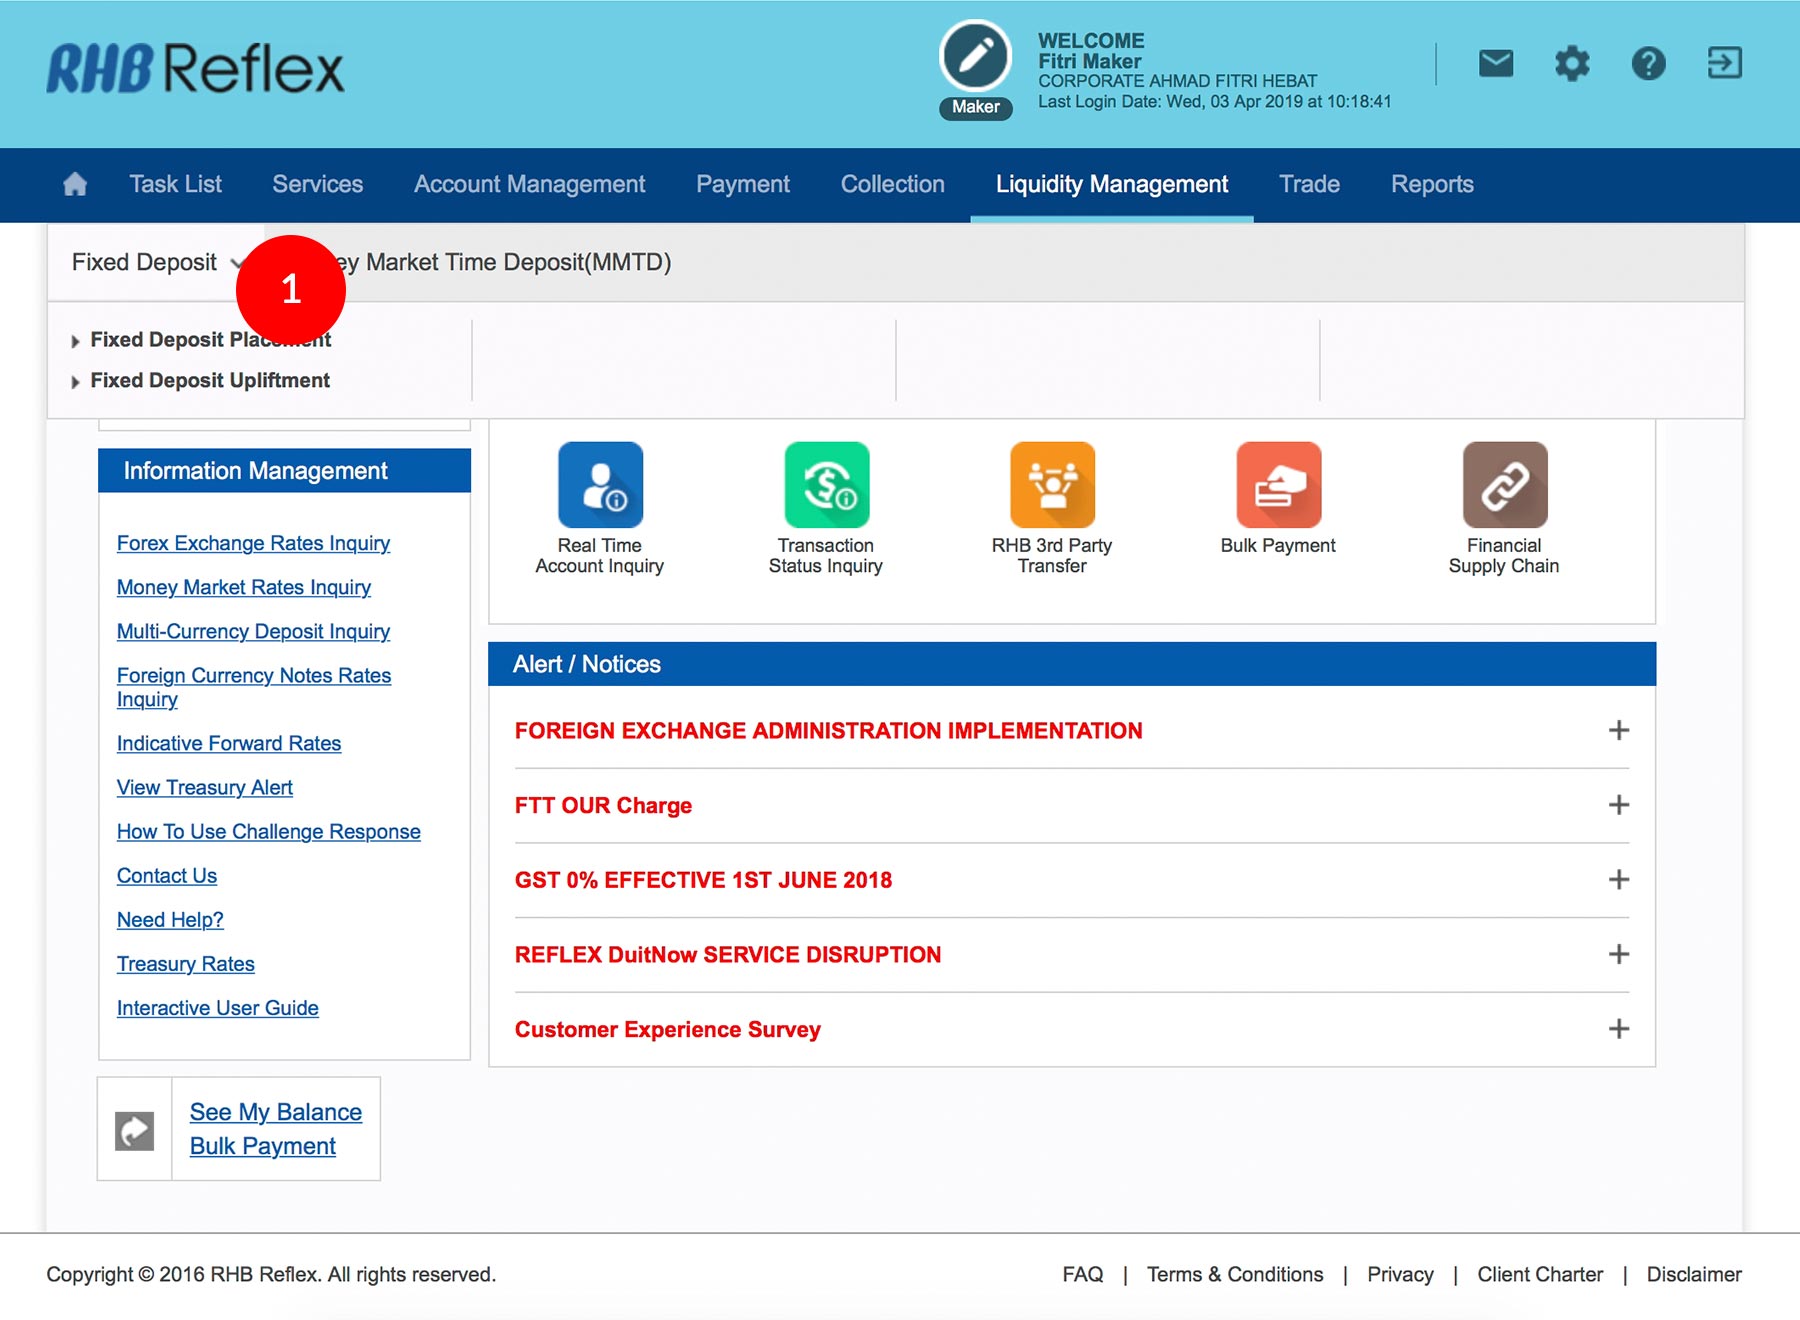Viewport: 1800px width, 1320px height.
Task: Click the help question mark icon
Action: click(x=1648, y=64)
